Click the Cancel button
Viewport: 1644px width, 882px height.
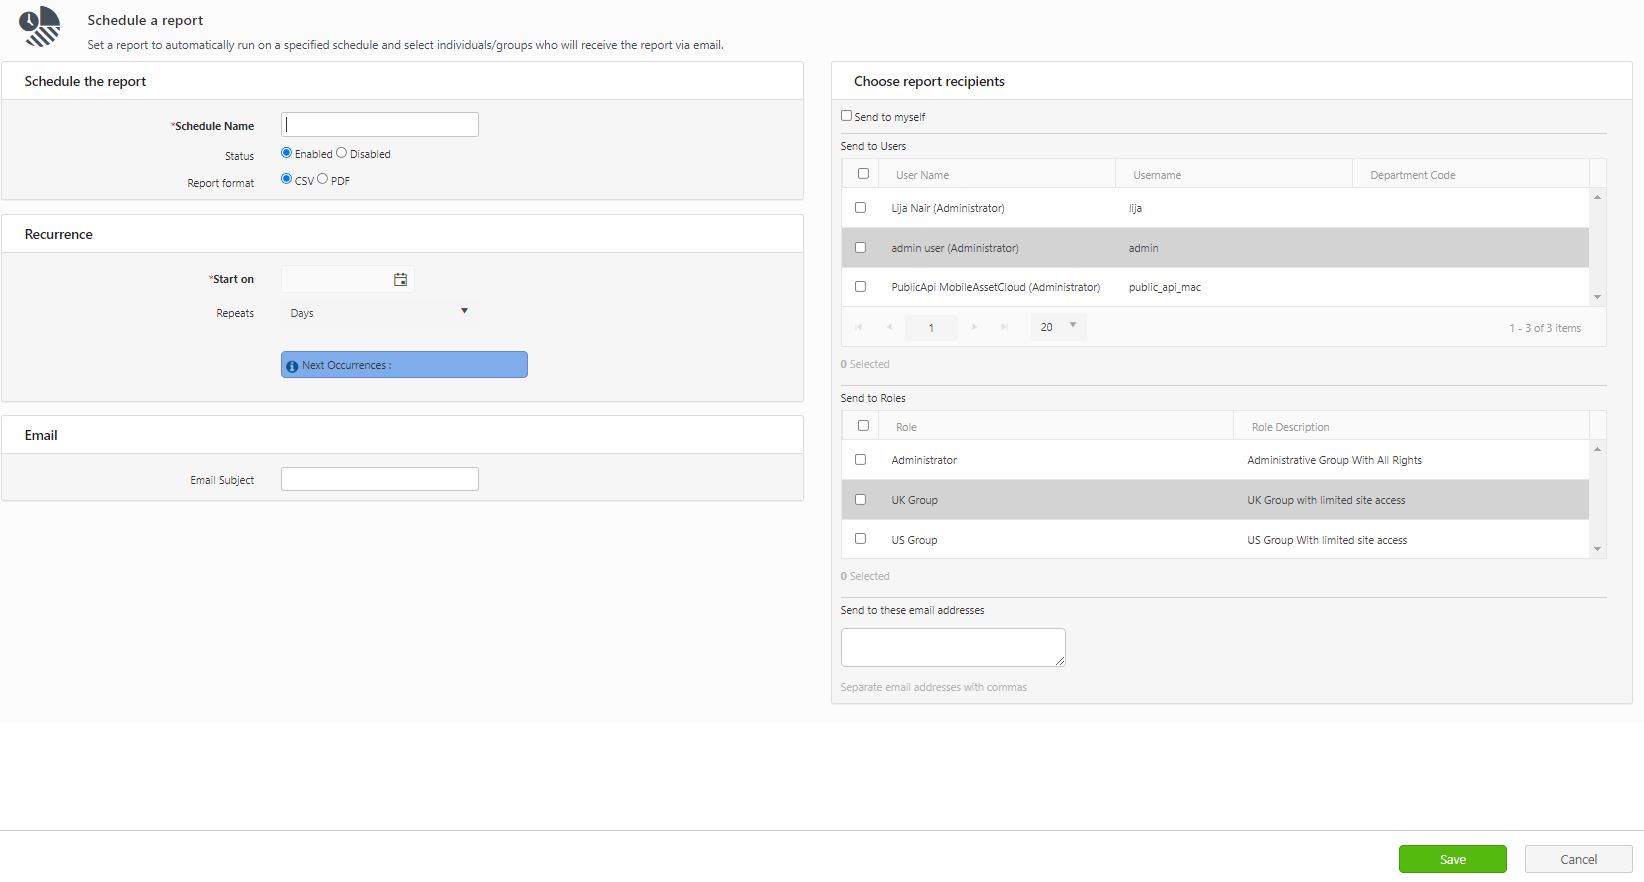pos(1578,859)
